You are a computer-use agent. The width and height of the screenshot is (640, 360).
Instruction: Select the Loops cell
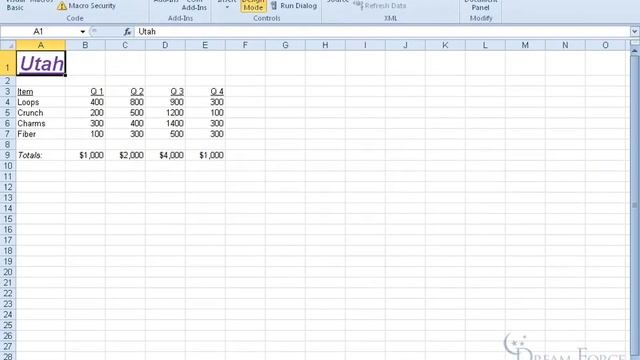coord(41,102)
